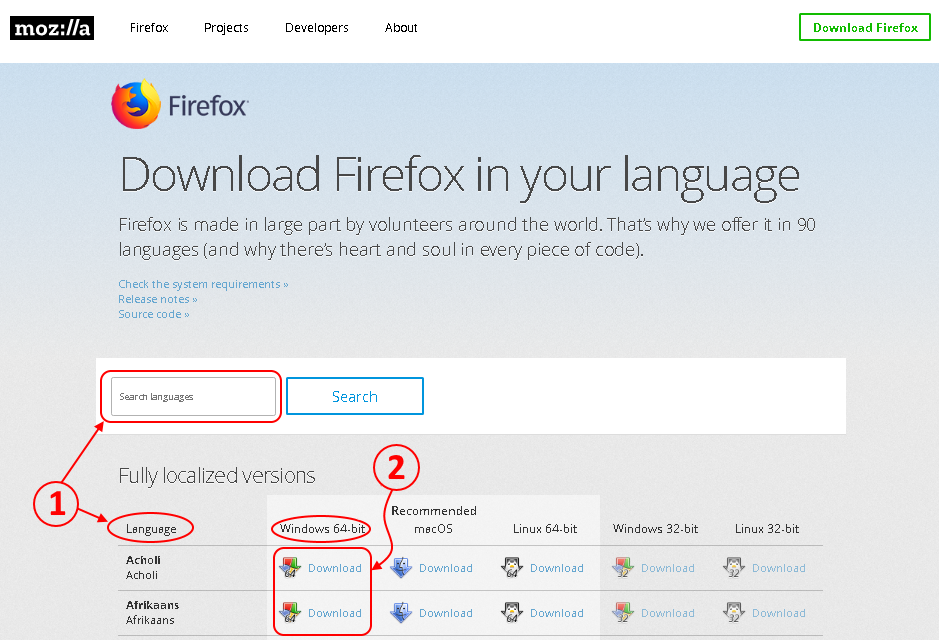
Task: Download Acholi Linux 32-bit version
Action: 779,568
